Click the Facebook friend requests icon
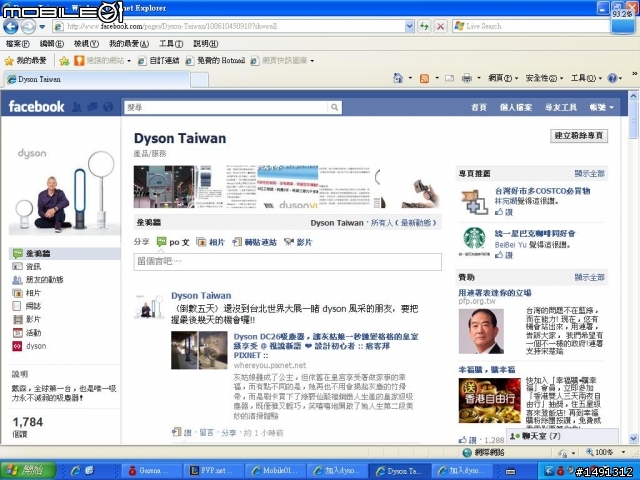The image size is (640, 480). click(77, 107)
